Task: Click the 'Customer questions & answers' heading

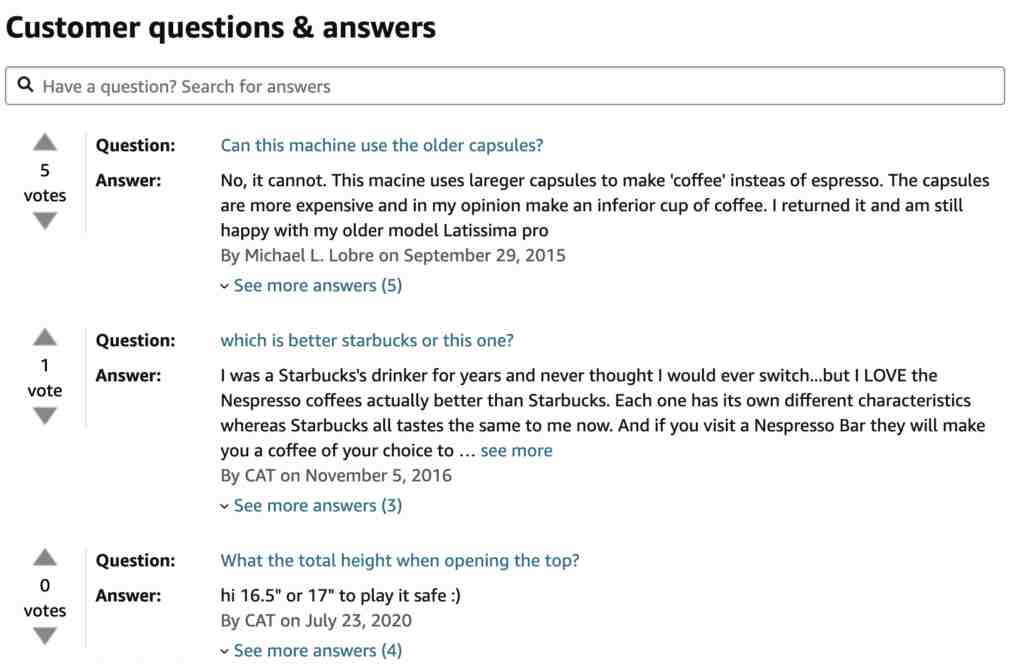Action: (221, 27)
